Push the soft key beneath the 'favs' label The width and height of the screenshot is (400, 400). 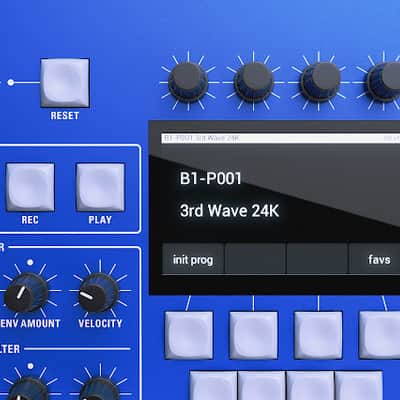(380, 335)
